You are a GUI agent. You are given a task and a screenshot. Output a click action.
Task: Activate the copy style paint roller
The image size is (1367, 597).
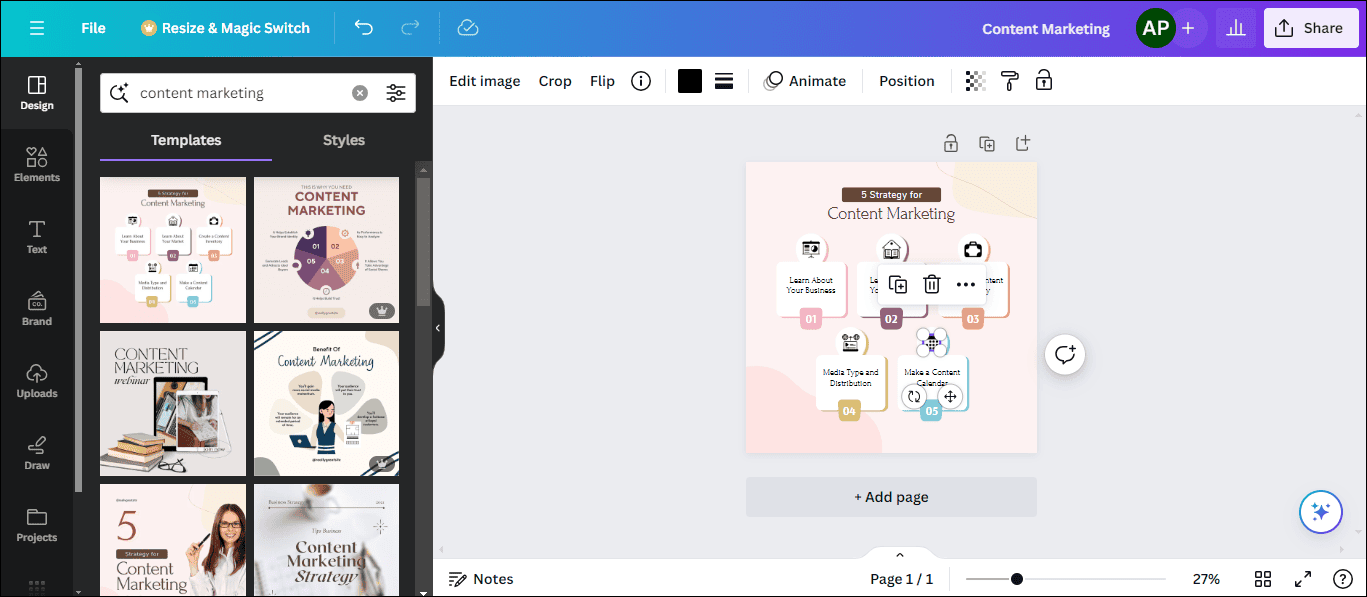point(1010,81)
